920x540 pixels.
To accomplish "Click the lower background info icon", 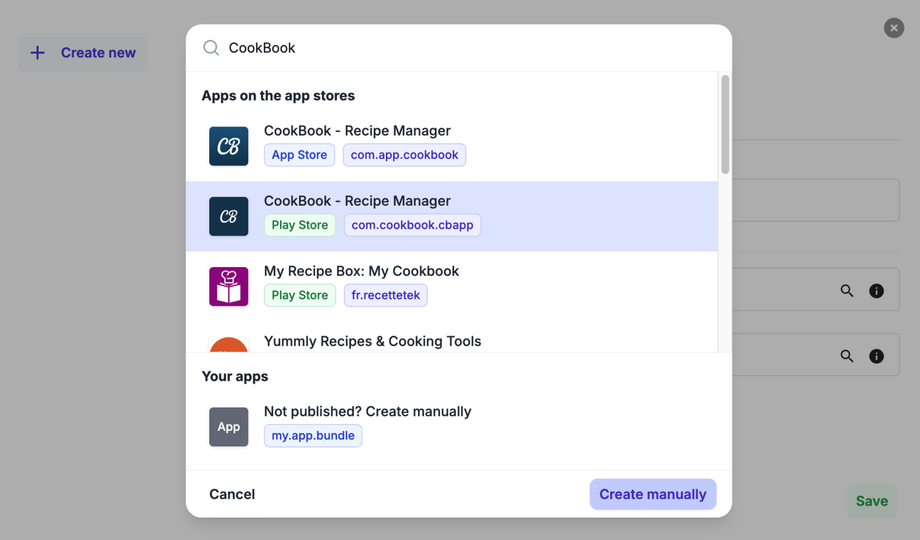I will (x=877, y=357).
